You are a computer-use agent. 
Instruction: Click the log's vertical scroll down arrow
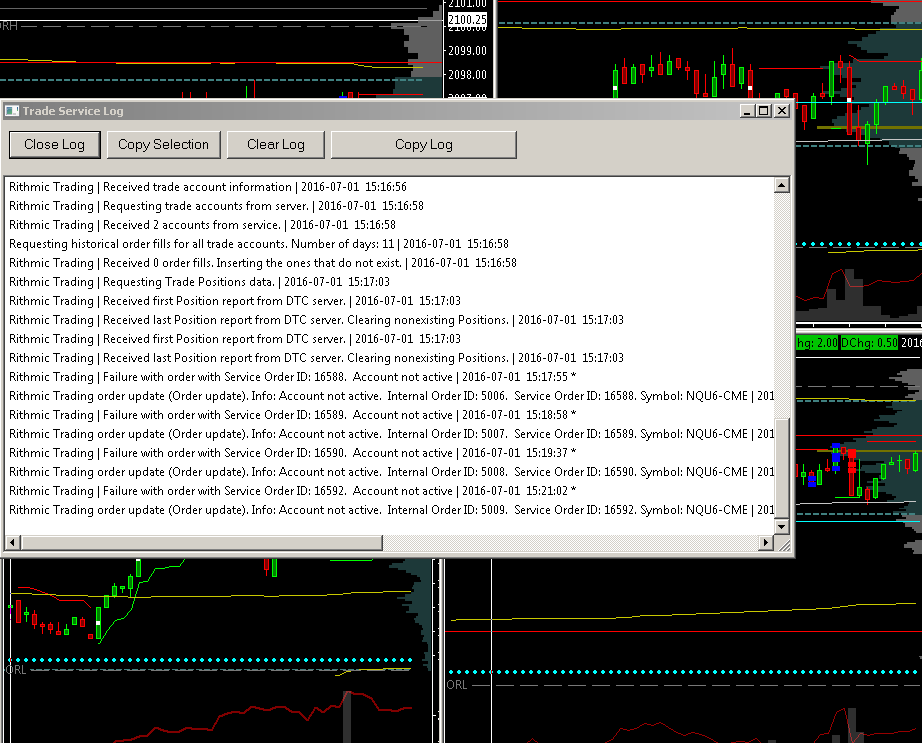pos(781,527)
